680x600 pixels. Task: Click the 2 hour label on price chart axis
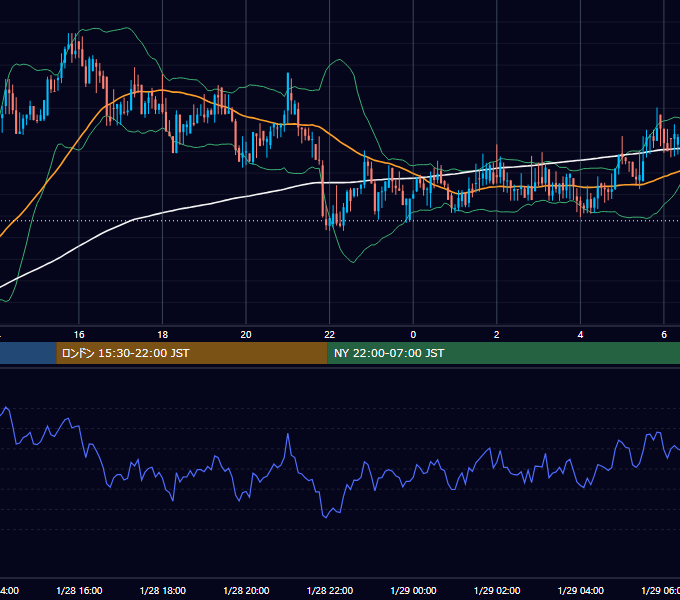click(x=497, y=334)
